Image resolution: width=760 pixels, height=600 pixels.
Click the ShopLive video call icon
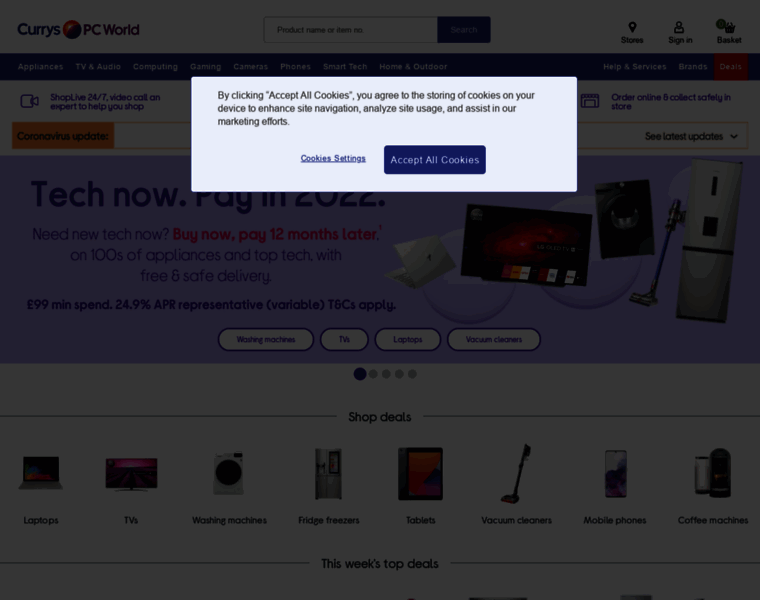pyautogui.click(x=30, y=101)
